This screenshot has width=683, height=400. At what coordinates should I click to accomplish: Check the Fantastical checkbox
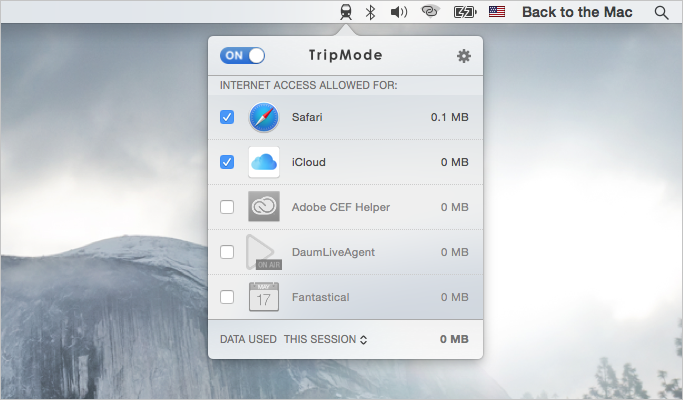tap(227, 297)
